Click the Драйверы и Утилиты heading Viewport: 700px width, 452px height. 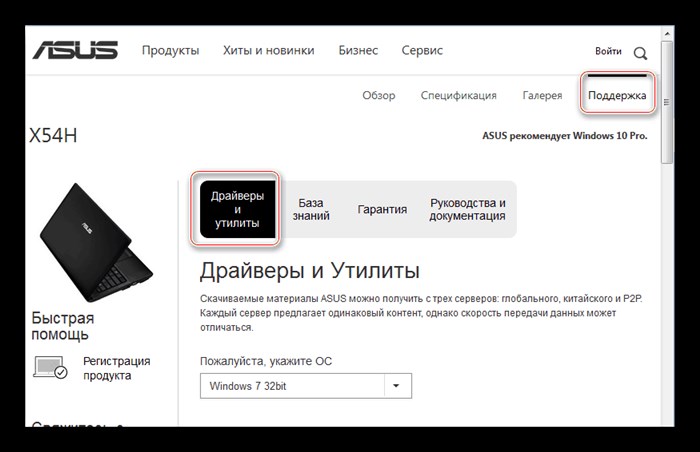coord(309,270)
